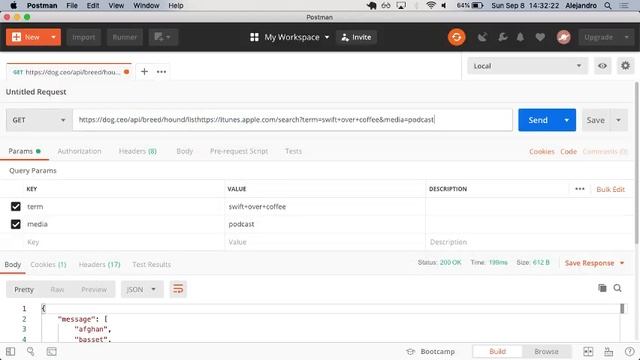Open the GET method dropdown

pyautogui.click(x=39, y=120)
